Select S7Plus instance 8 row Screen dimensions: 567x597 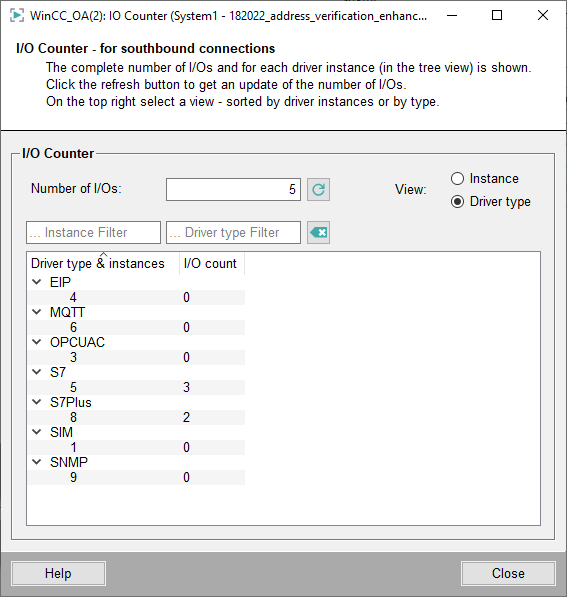click(136, 418)
